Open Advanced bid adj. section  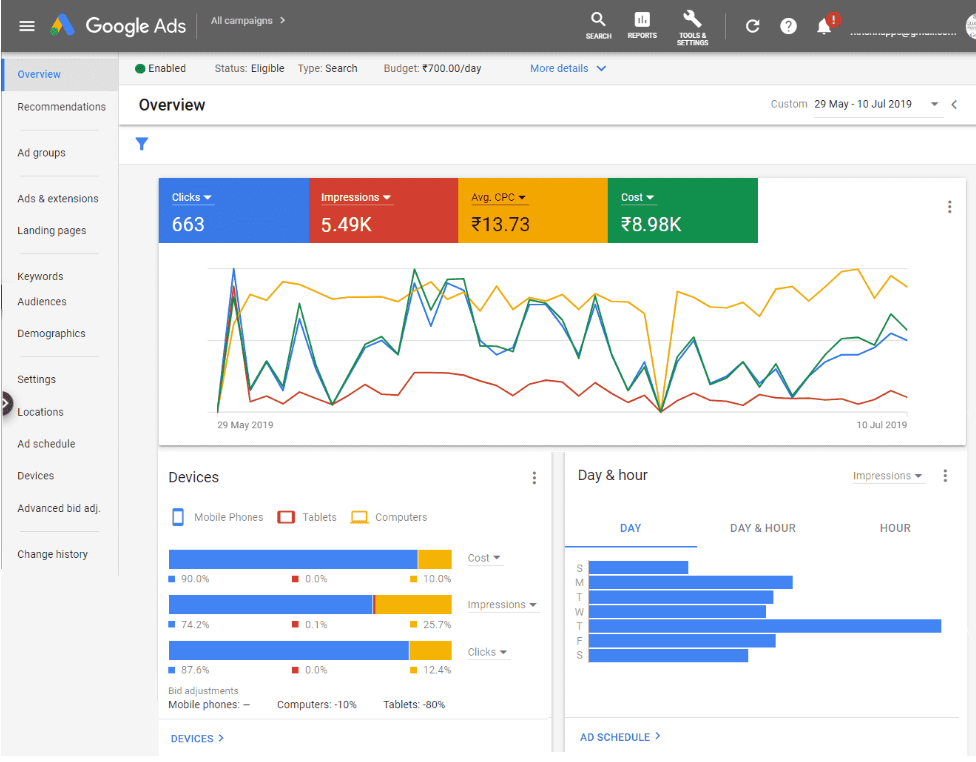59,509
